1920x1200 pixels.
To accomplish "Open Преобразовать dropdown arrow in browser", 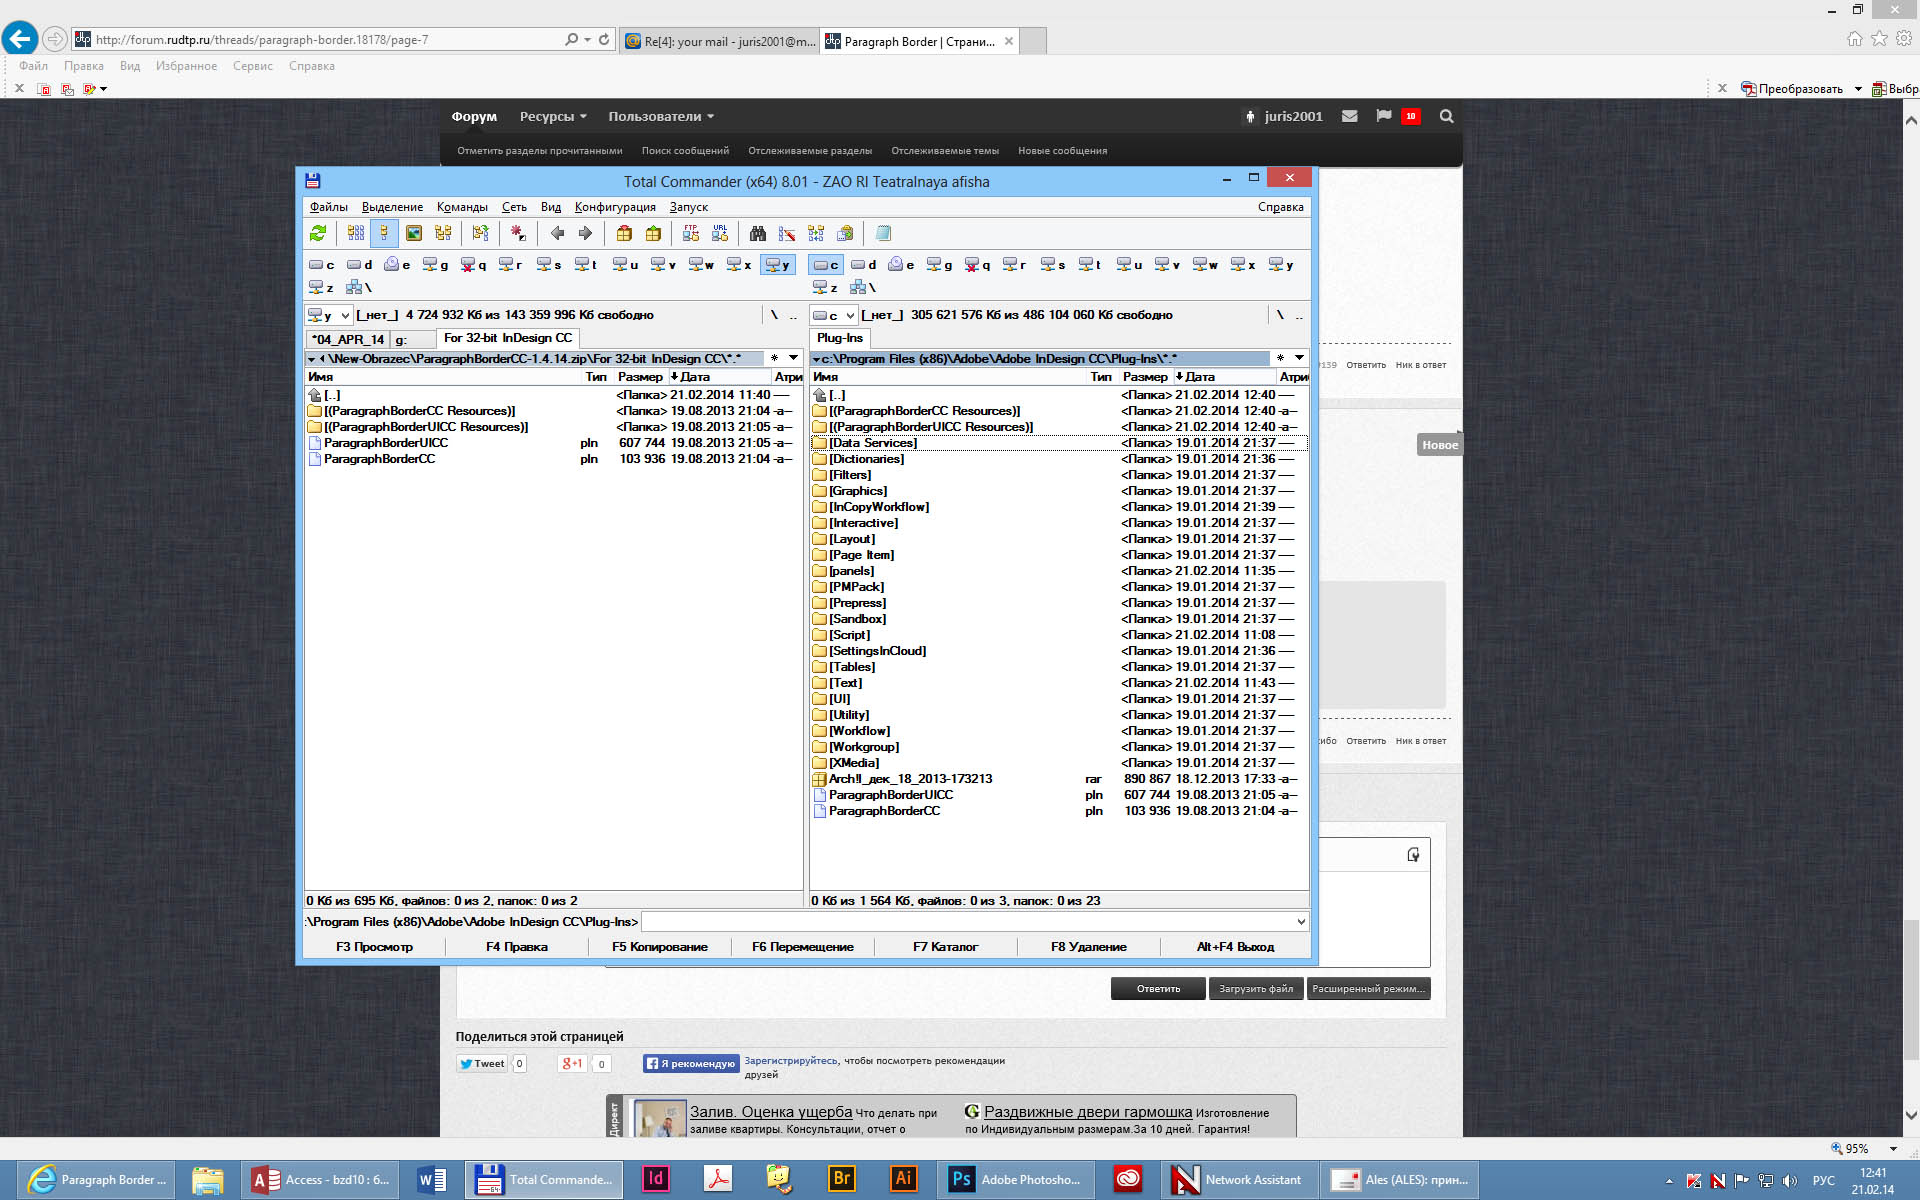I will pyautogui.click(x=1858, y=89).
